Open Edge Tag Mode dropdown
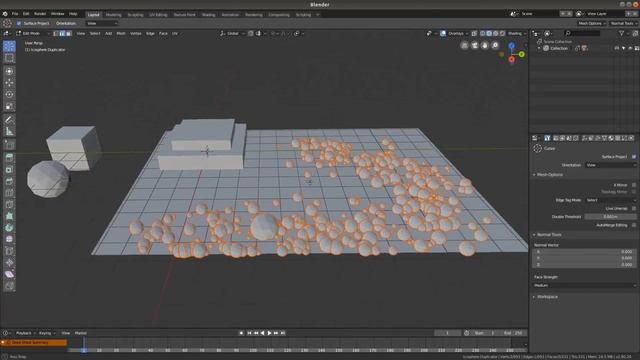The height and width of the screenshot is (360, 640). [x=611, y=200]
